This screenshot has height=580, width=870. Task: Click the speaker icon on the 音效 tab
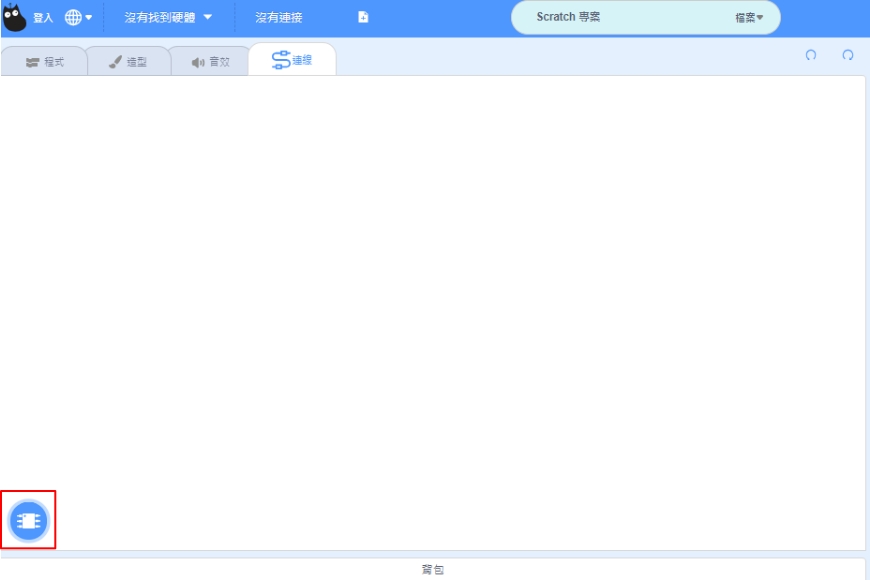pyautogui.click(x=197, y=62)
